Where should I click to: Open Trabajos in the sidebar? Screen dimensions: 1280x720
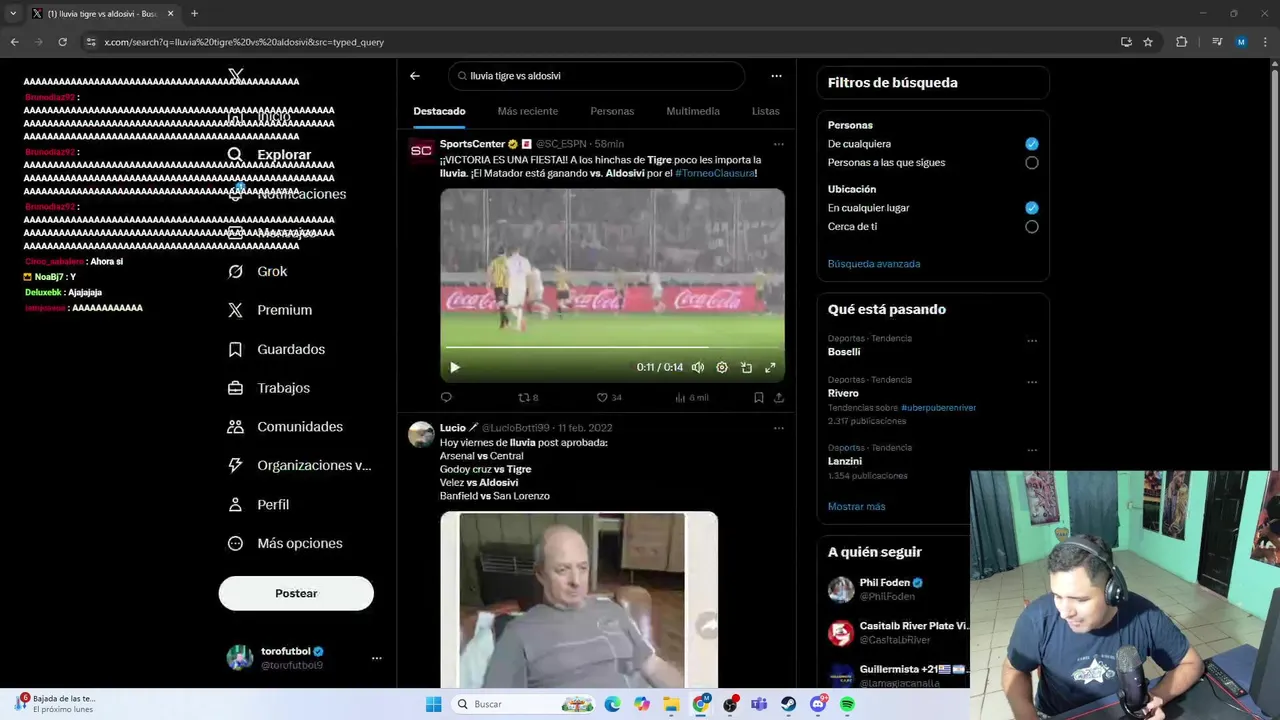coord(269,388)
